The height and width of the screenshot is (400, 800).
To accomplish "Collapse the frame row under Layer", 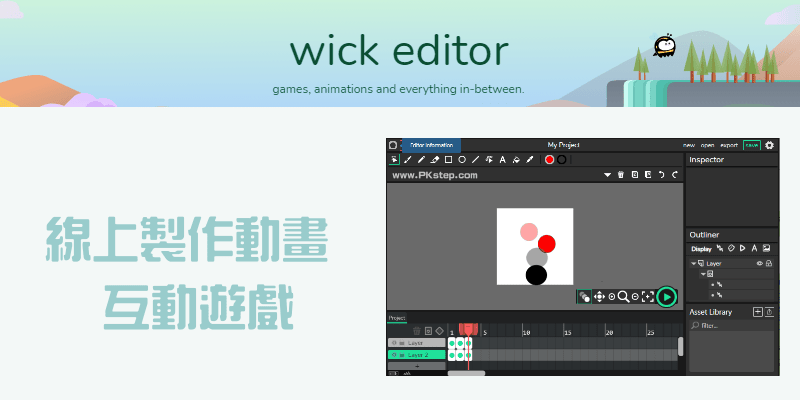I will [703, 274].
